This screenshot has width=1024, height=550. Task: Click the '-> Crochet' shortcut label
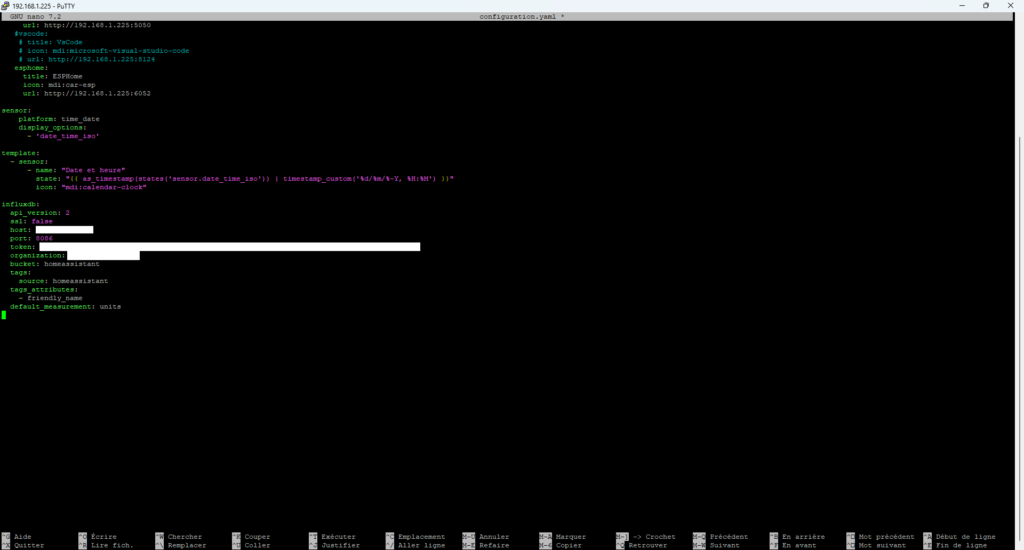[x=654, y=537]
